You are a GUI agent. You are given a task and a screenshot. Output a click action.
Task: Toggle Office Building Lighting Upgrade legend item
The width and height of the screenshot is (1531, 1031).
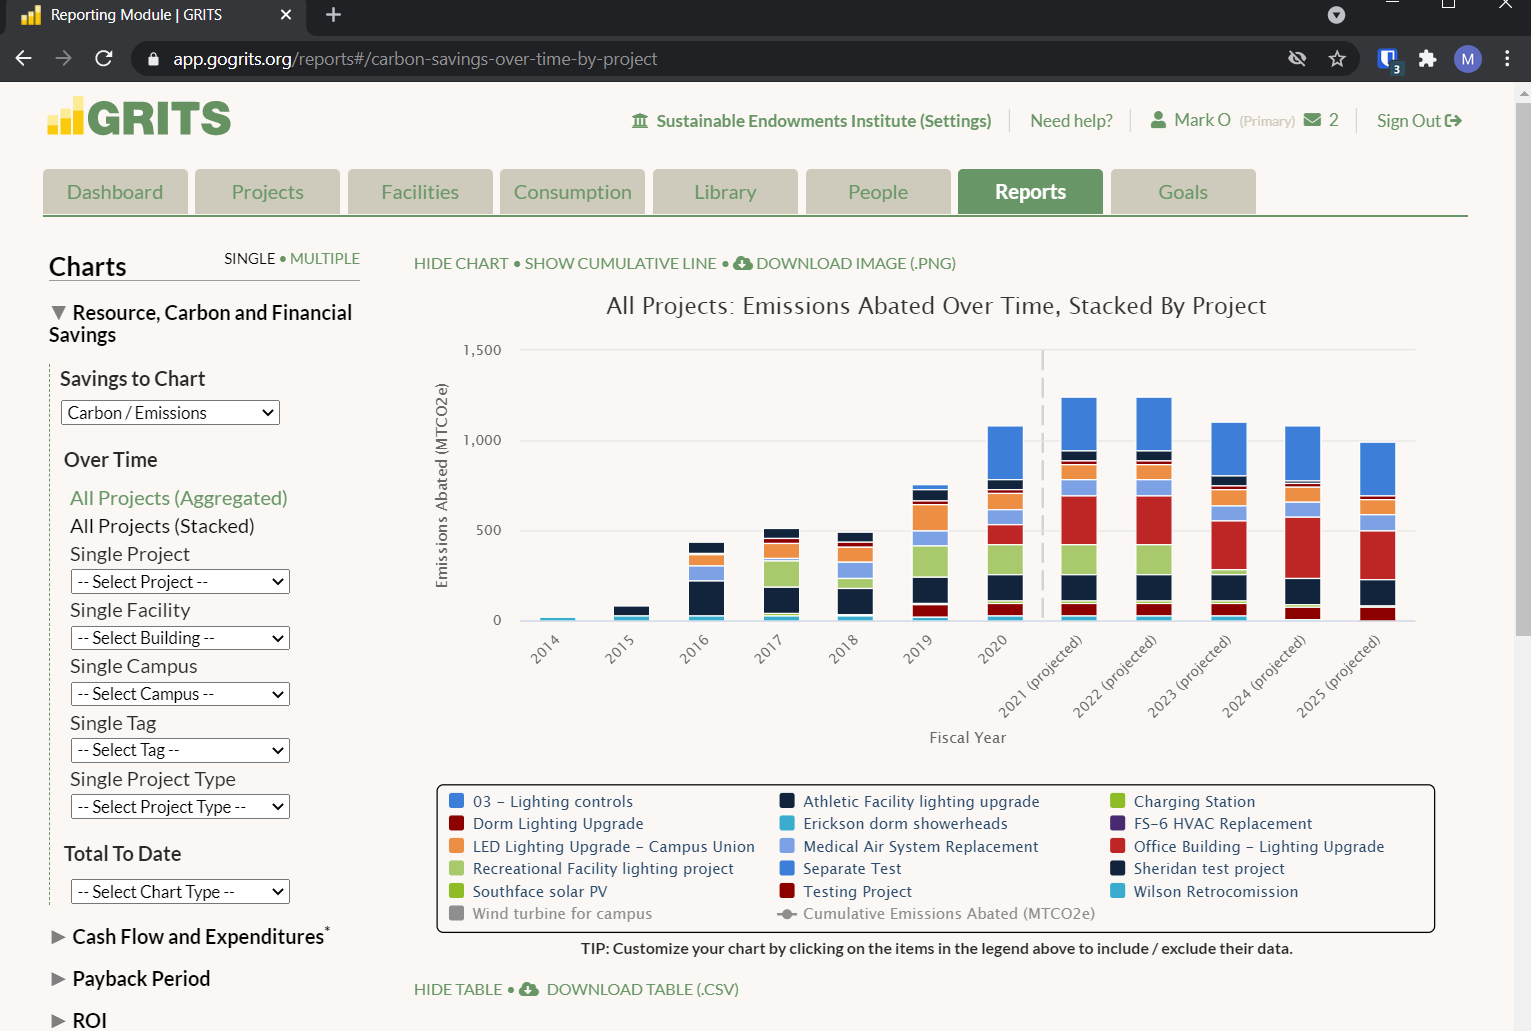pos(1258,847)
